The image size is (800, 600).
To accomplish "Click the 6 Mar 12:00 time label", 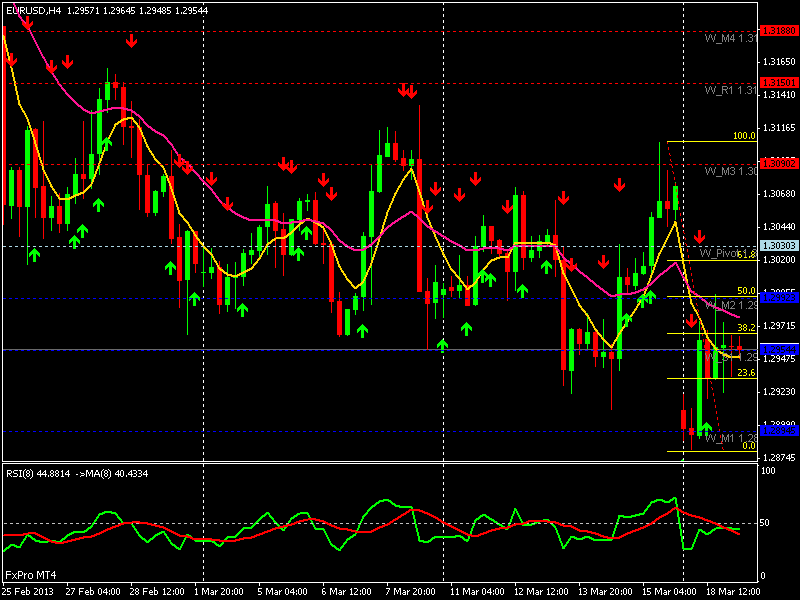I will click(346, 592).
